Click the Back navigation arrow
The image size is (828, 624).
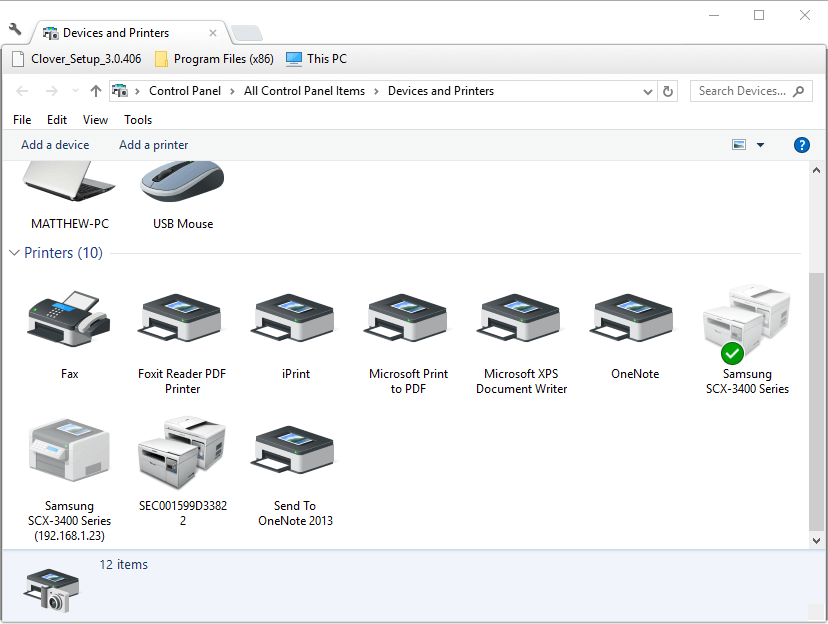22,91
